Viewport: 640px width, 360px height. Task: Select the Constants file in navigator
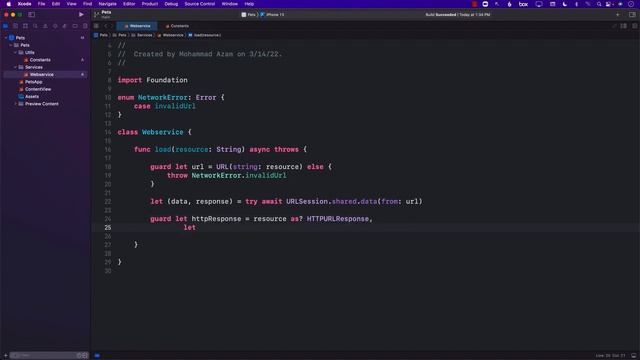(40, 60)
